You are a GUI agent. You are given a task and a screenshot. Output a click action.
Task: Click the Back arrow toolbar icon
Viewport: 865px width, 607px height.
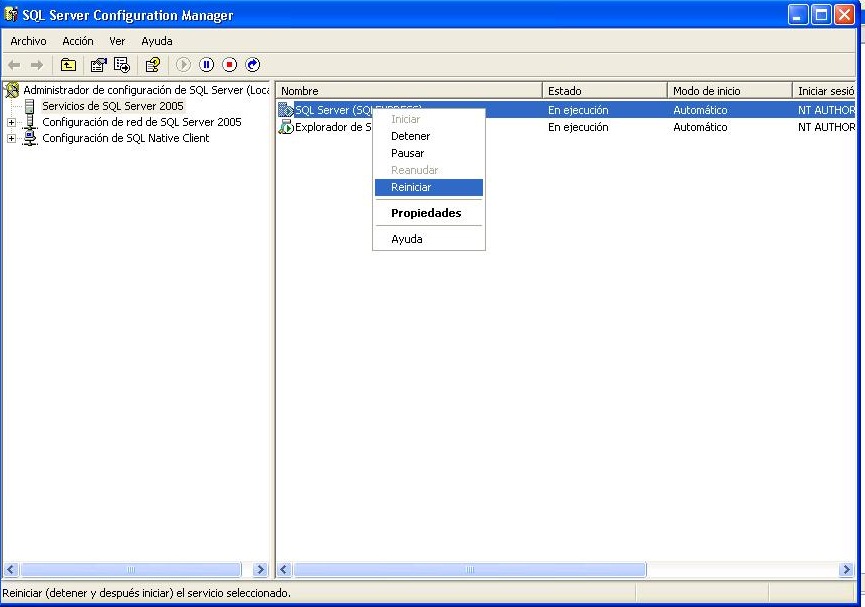tap(14, 65)
